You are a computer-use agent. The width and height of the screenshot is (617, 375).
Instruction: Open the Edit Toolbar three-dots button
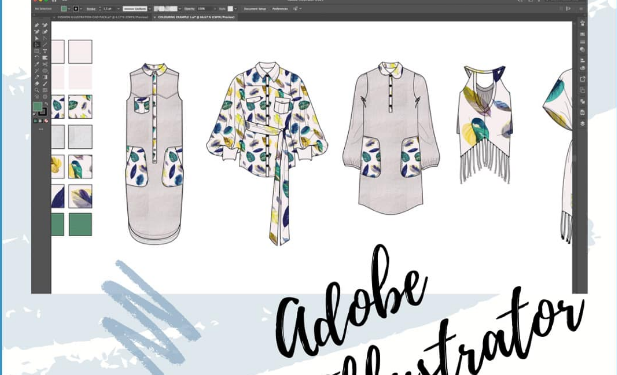41,129
